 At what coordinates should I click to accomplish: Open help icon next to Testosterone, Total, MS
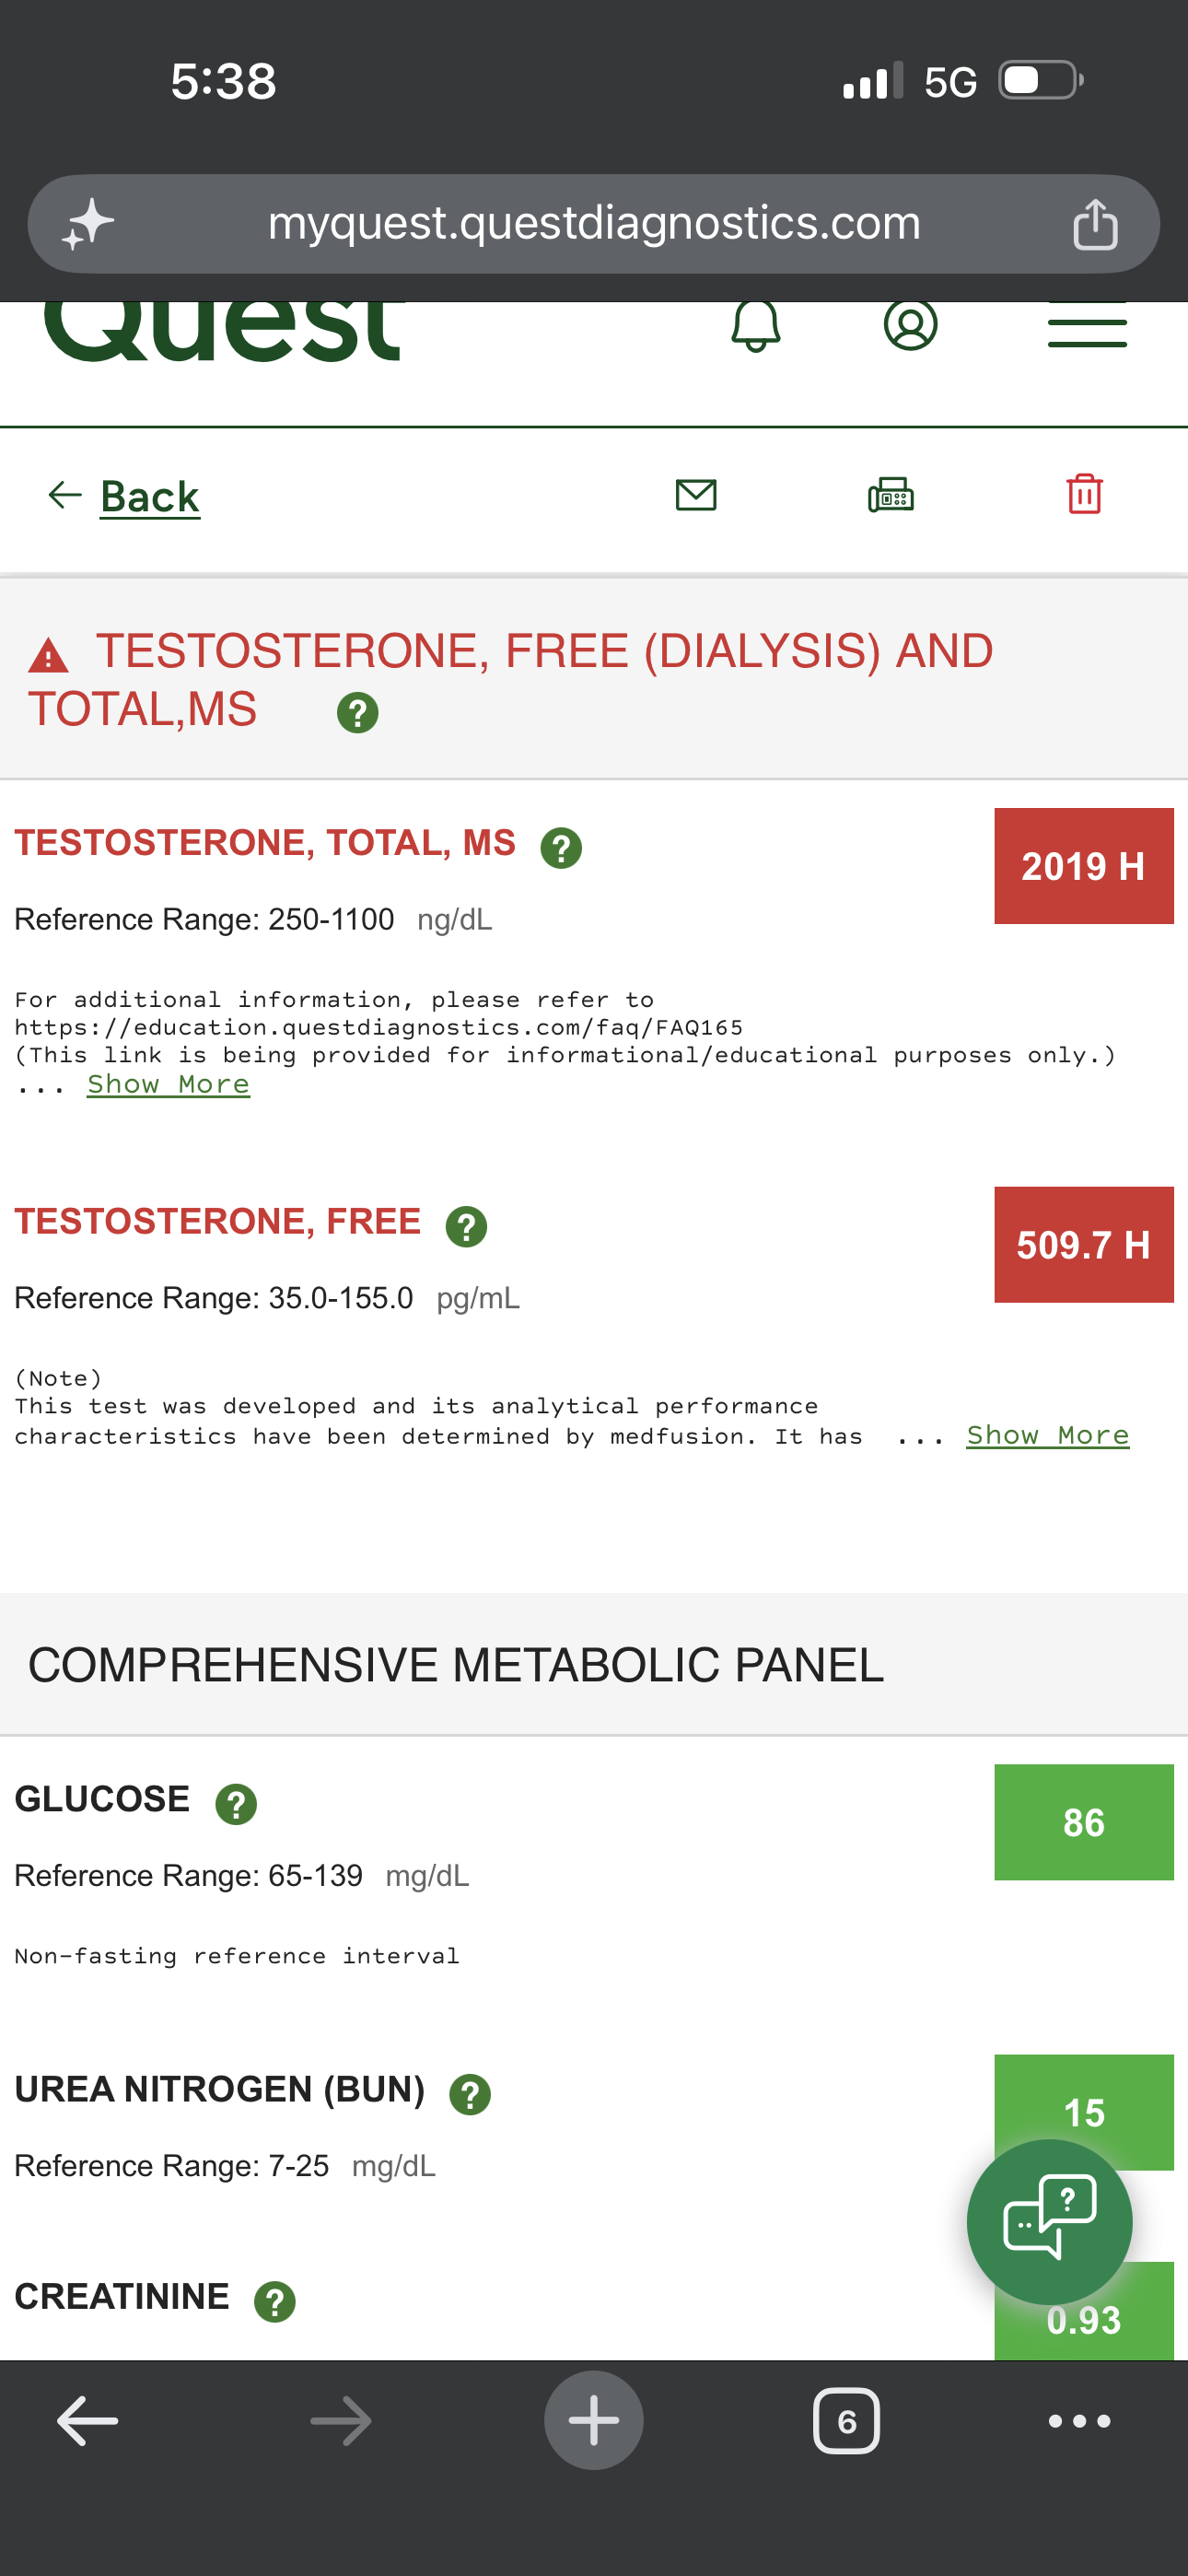tap(561, 848)
